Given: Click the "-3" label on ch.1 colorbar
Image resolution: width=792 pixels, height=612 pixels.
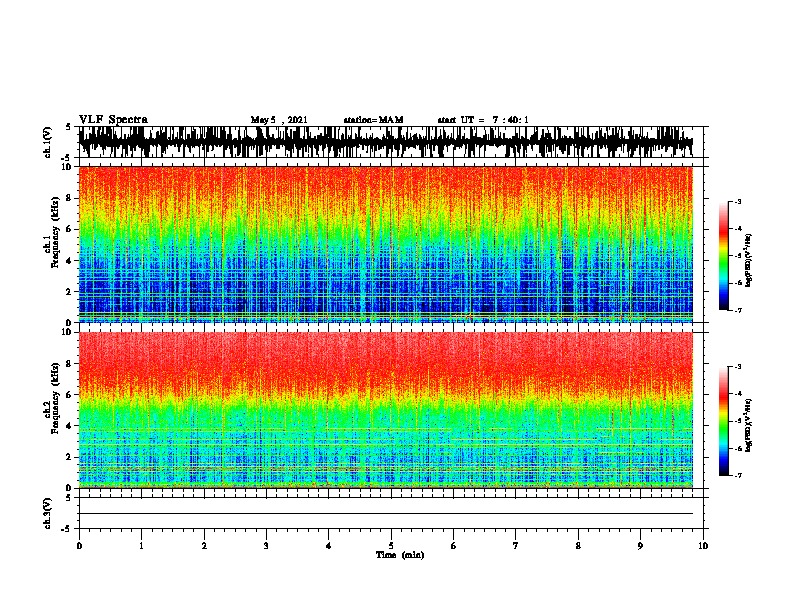Looking at the screenshot, I should coord(738,201).
